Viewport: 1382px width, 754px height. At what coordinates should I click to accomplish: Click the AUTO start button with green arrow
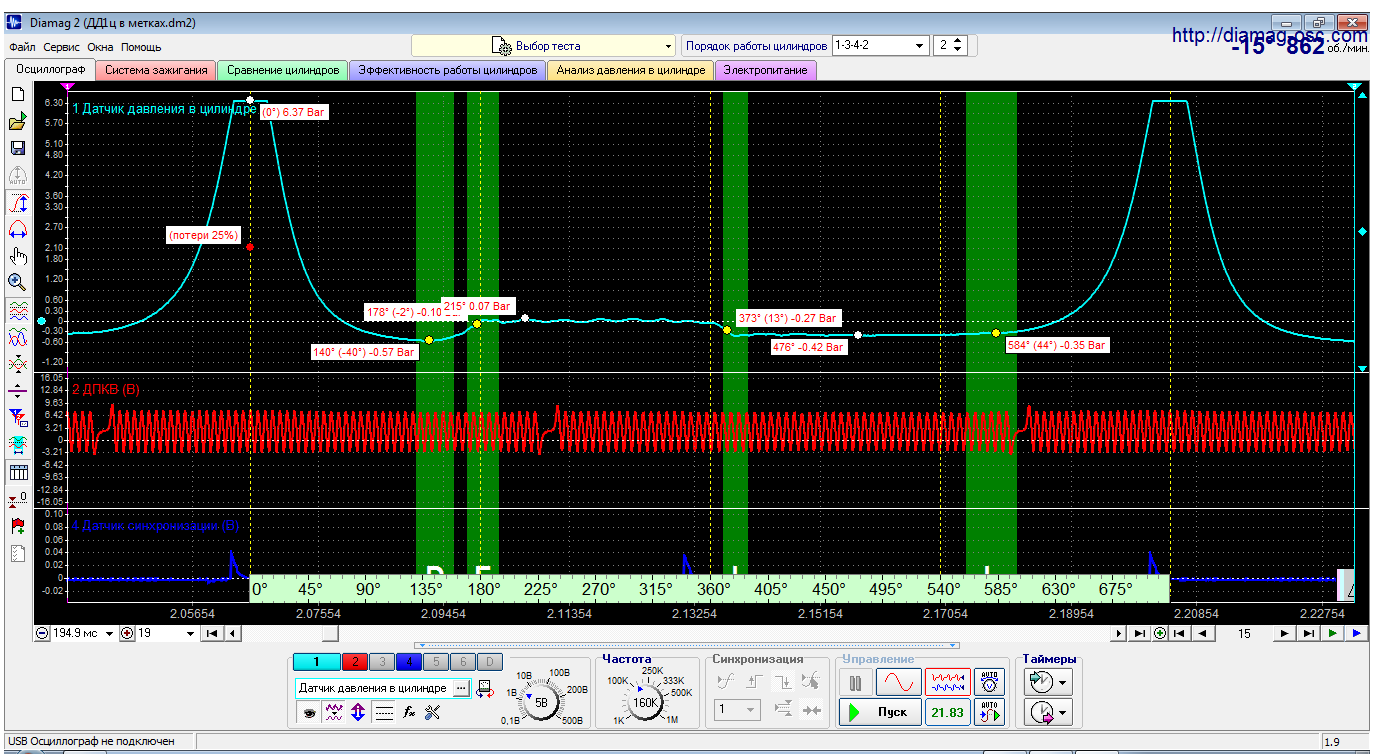(990, 712)
